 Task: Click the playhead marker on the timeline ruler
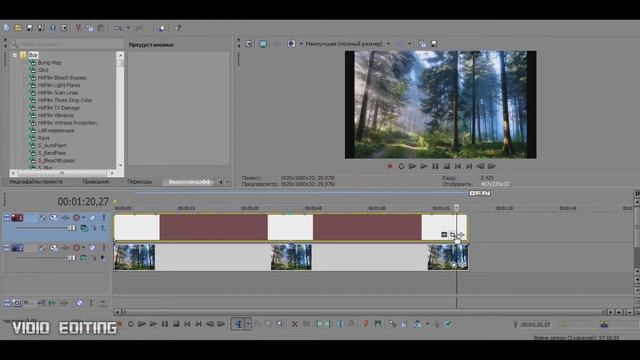coord(457,208)
